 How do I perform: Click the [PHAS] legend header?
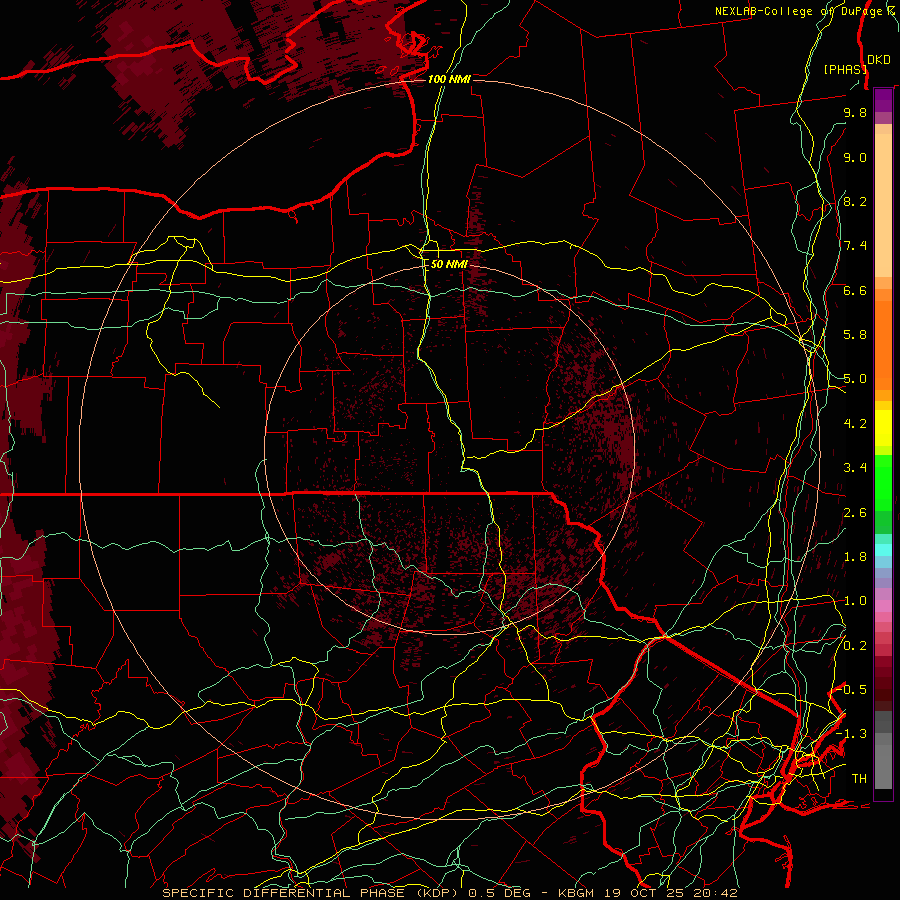point(844,69)
